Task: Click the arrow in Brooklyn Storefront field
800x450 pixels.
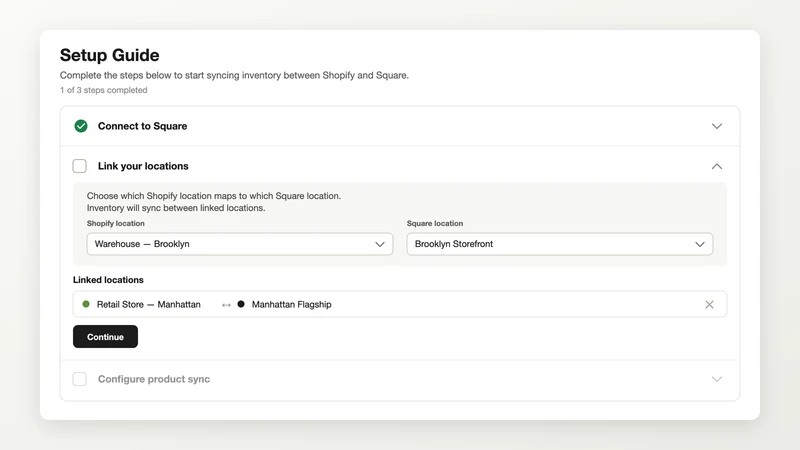Action: pos(699,244)
